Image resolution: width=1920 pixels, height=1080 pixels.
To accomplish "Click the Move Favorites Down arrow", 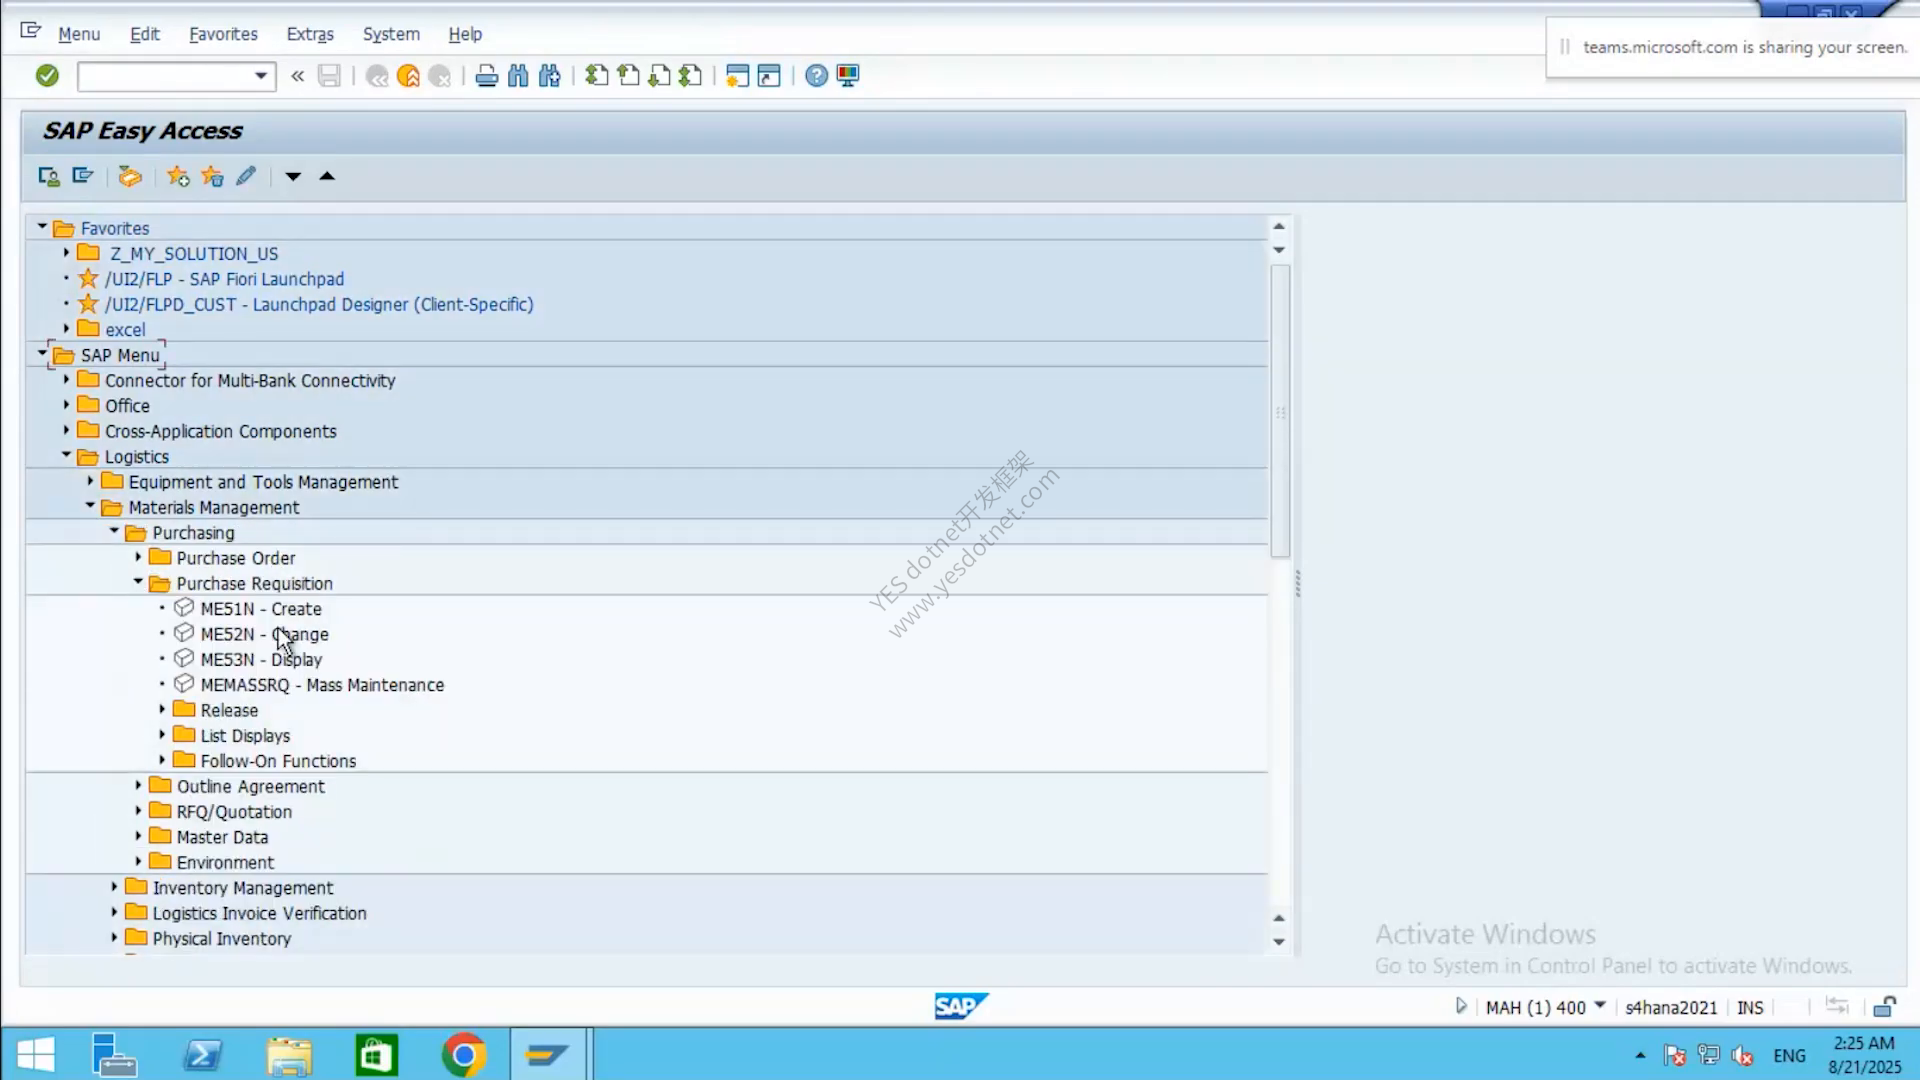I will 293,177.
